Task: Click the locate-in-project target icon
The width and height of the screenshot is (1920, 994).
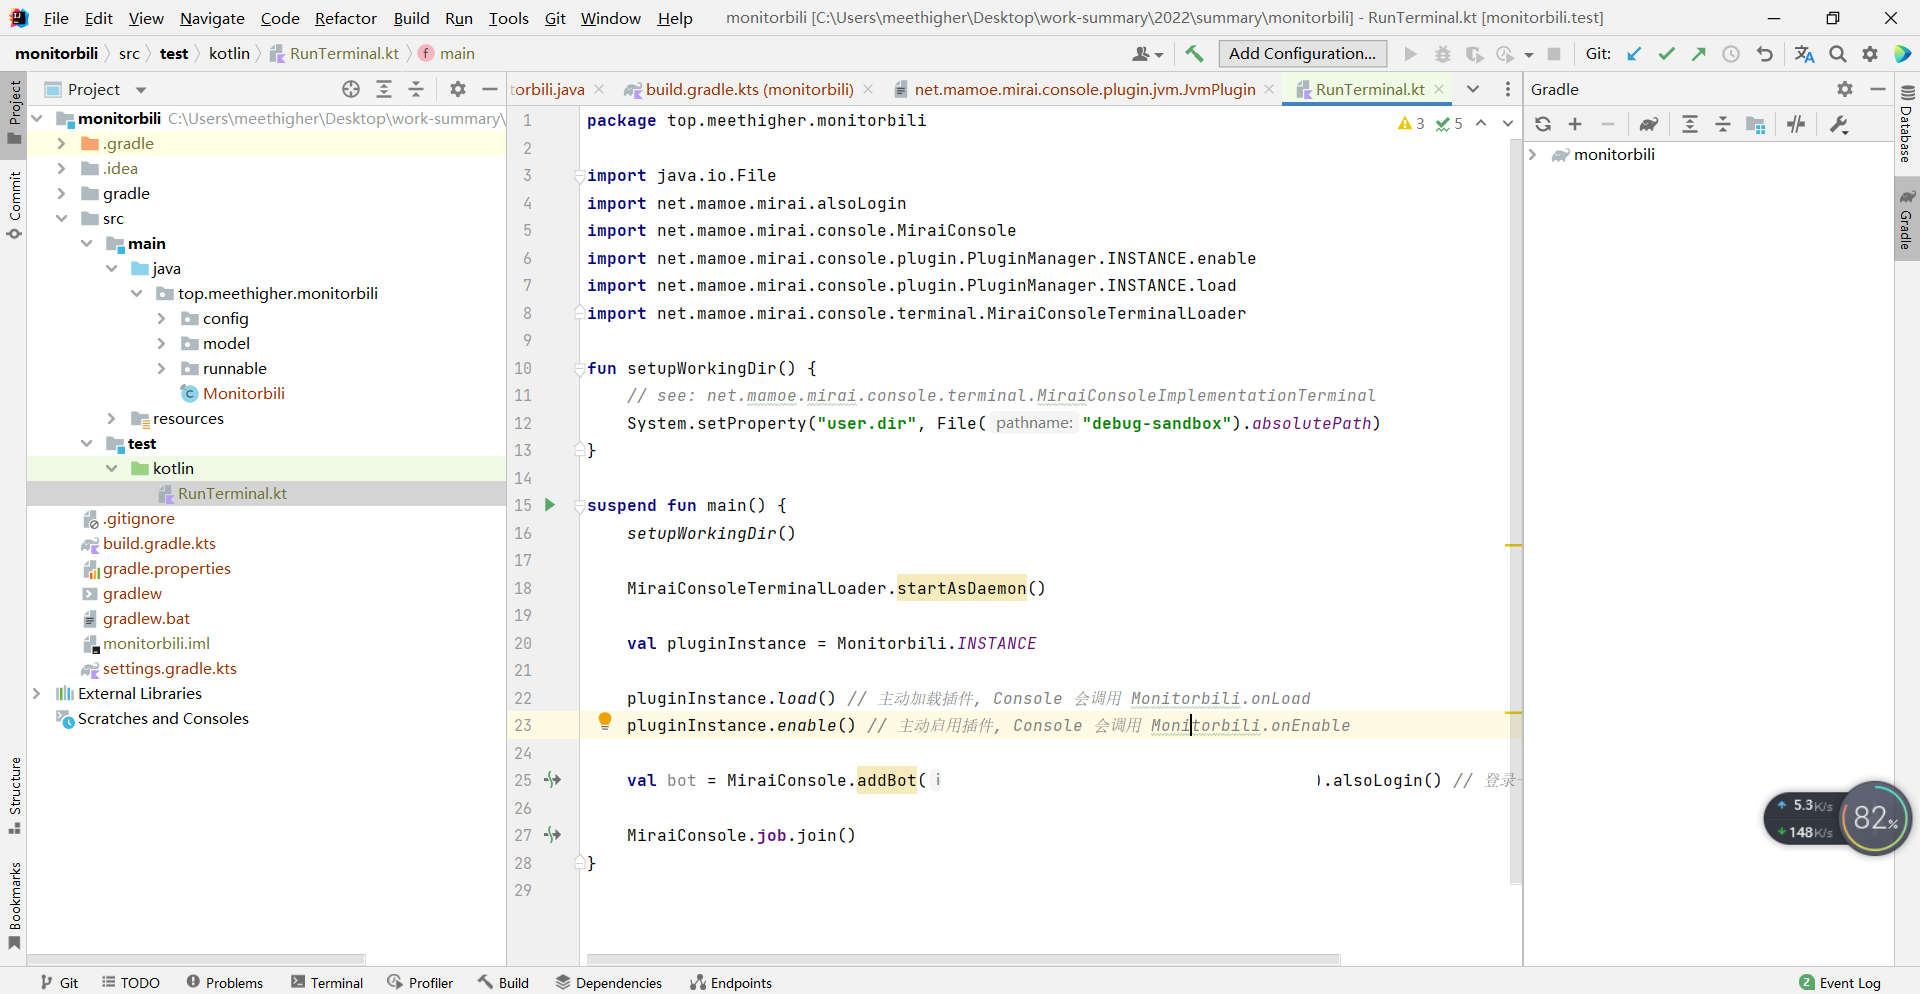Action: [351, 89]
